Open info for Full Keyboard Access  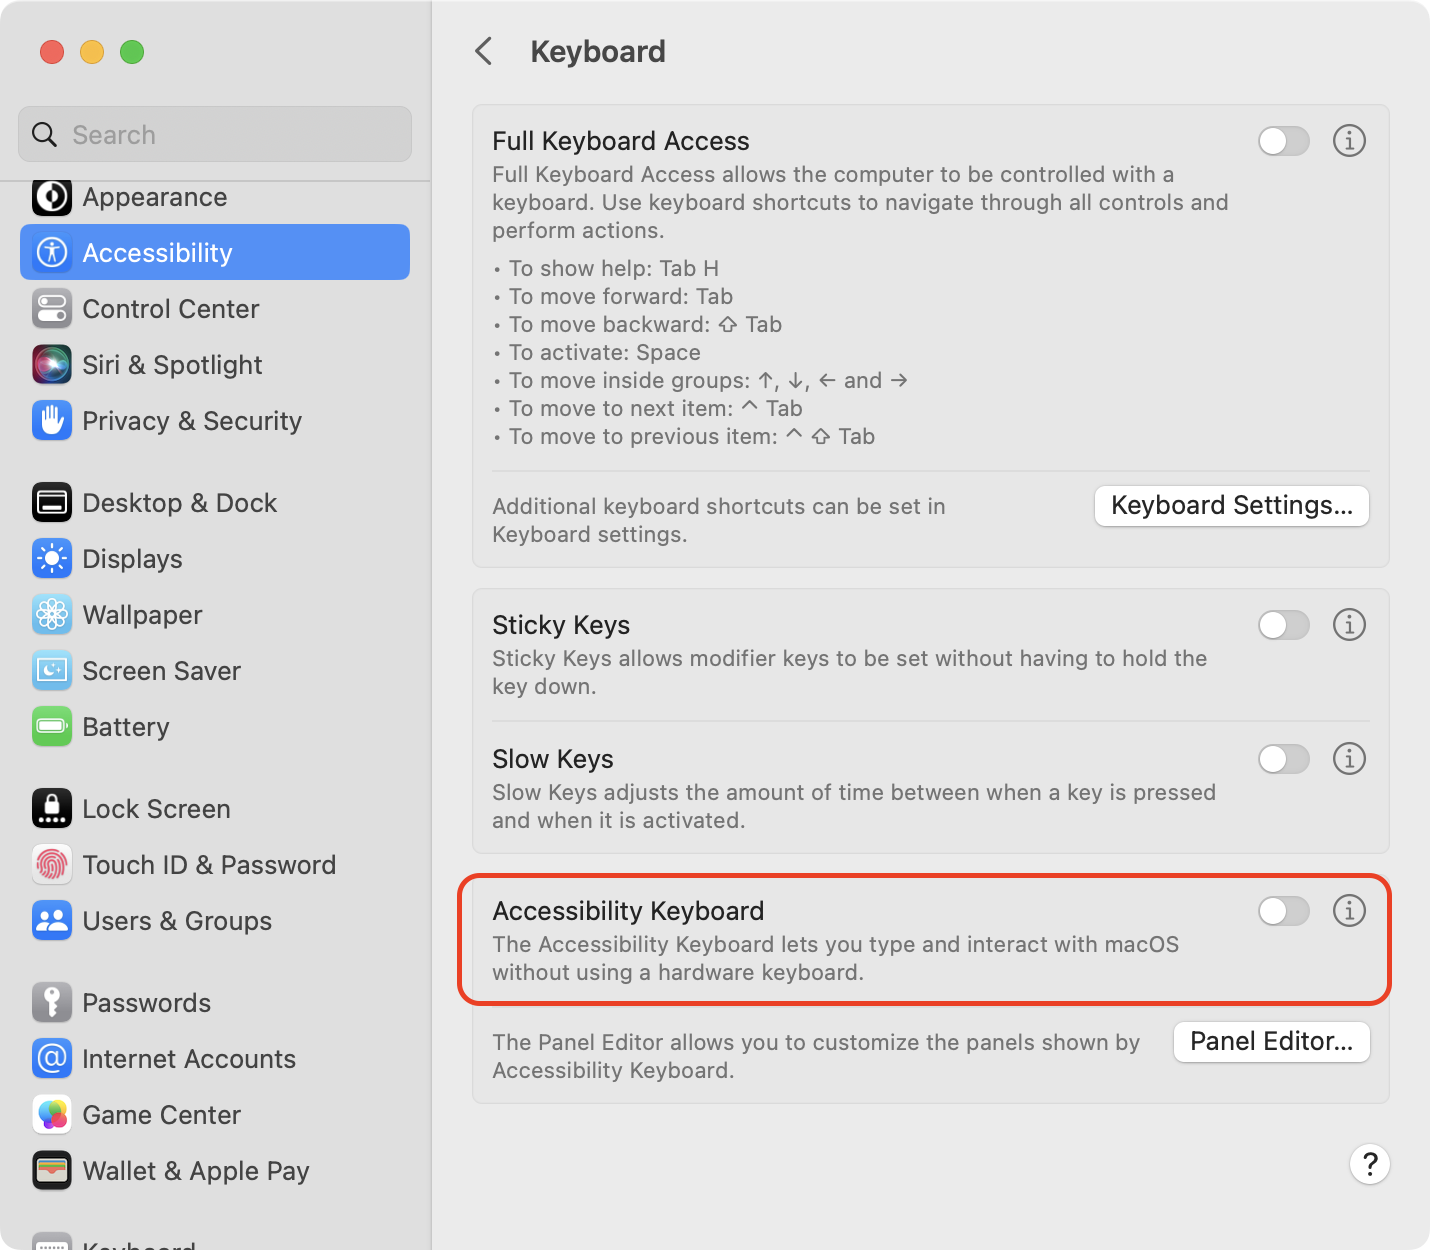coord(1349,141)
